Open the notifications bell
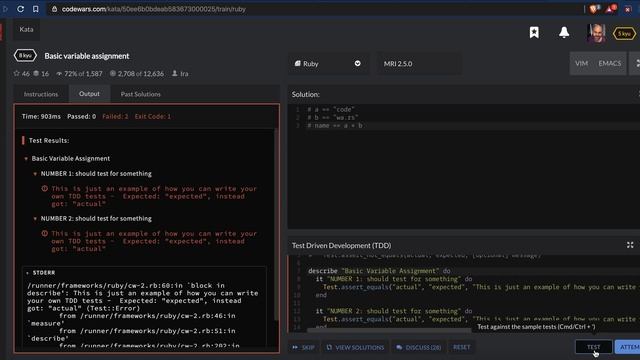This screenshot has width=640, height=360. (x=564, y=32)
